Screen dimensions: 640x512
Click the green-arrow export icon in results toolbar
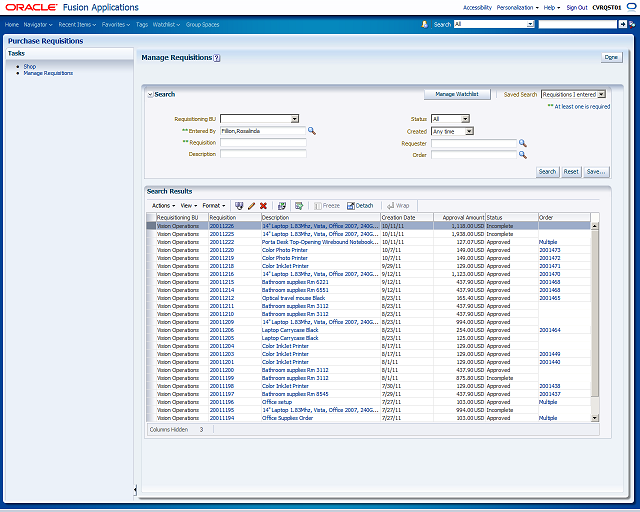tap(299, 206)
